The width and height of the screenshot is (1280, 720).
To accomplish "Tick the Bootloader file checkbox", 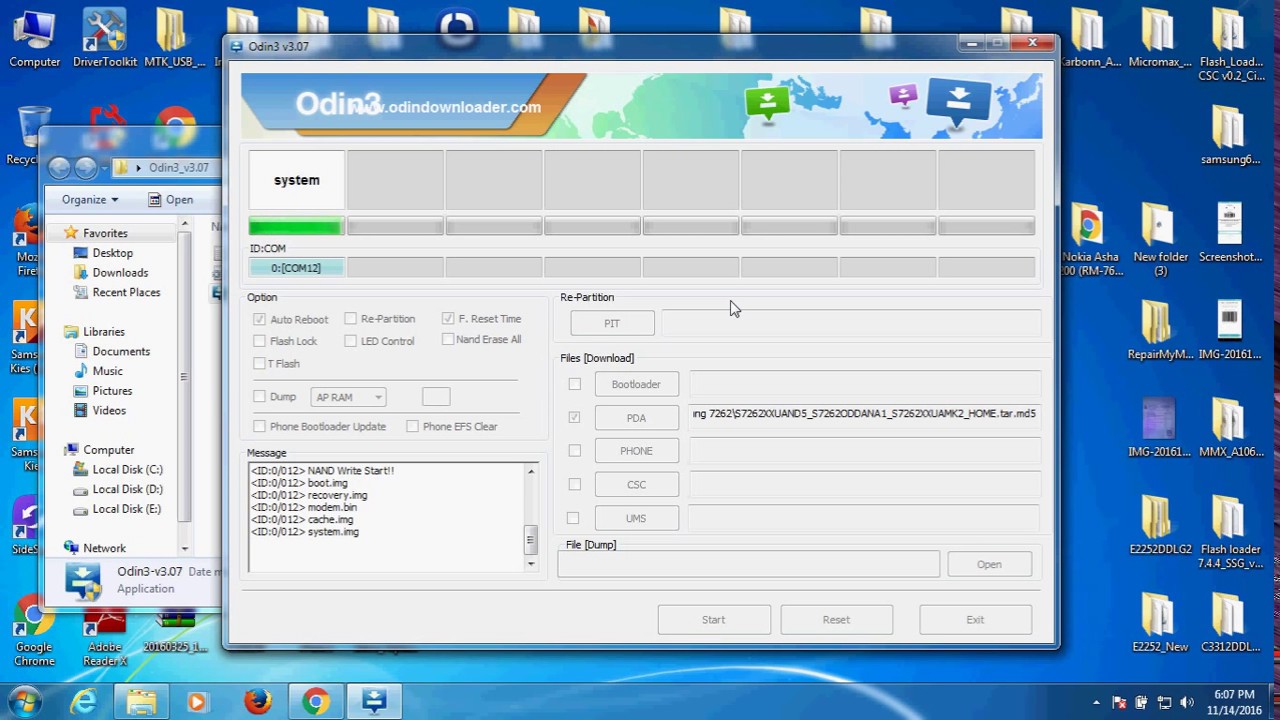I will coord(574,384).
